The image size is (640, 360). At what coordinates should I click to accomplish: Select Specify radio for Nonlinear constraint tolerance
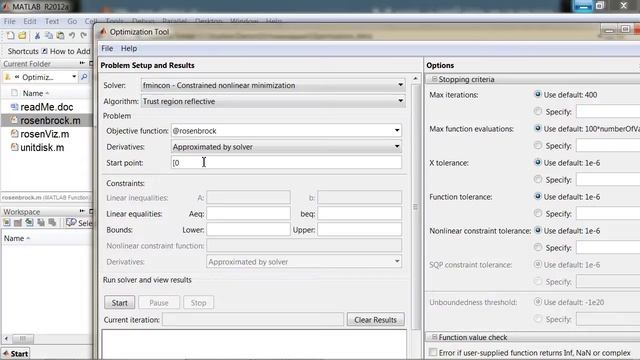point(538,247)
